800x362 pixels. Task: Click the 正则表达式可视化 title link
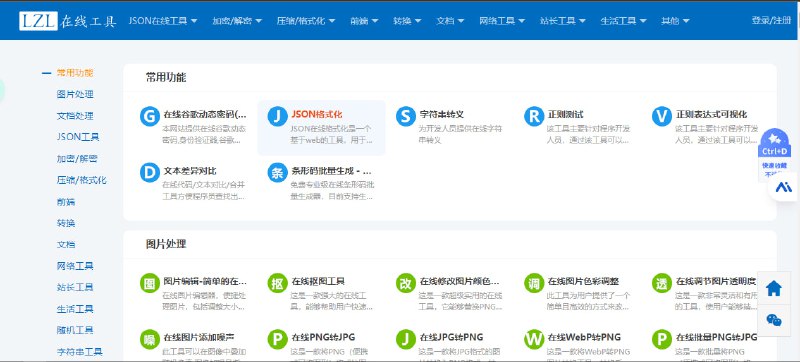coord(711,114)
